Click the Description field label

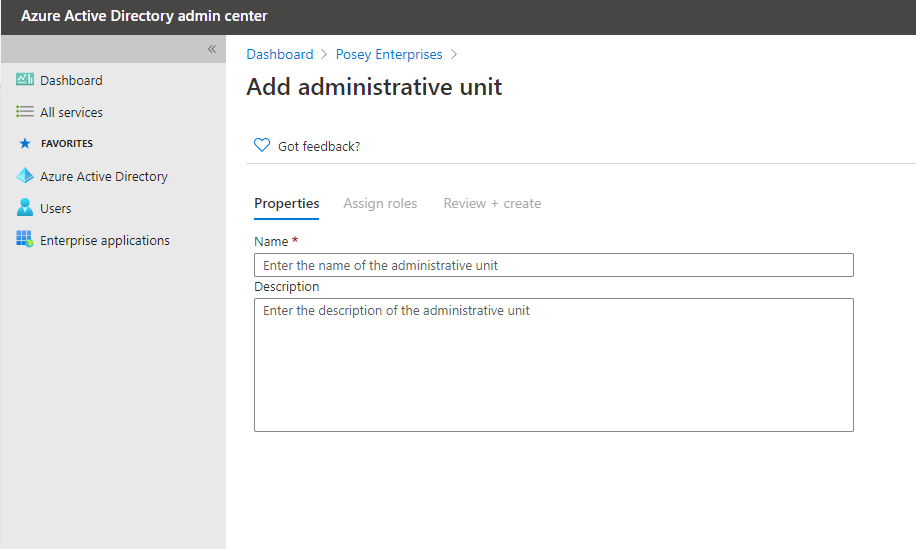[286, 286]
